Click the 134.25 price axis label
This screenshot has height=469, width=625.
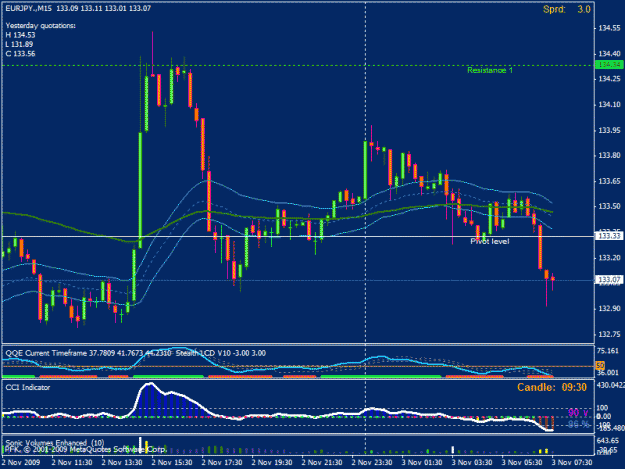pos(609,79)
